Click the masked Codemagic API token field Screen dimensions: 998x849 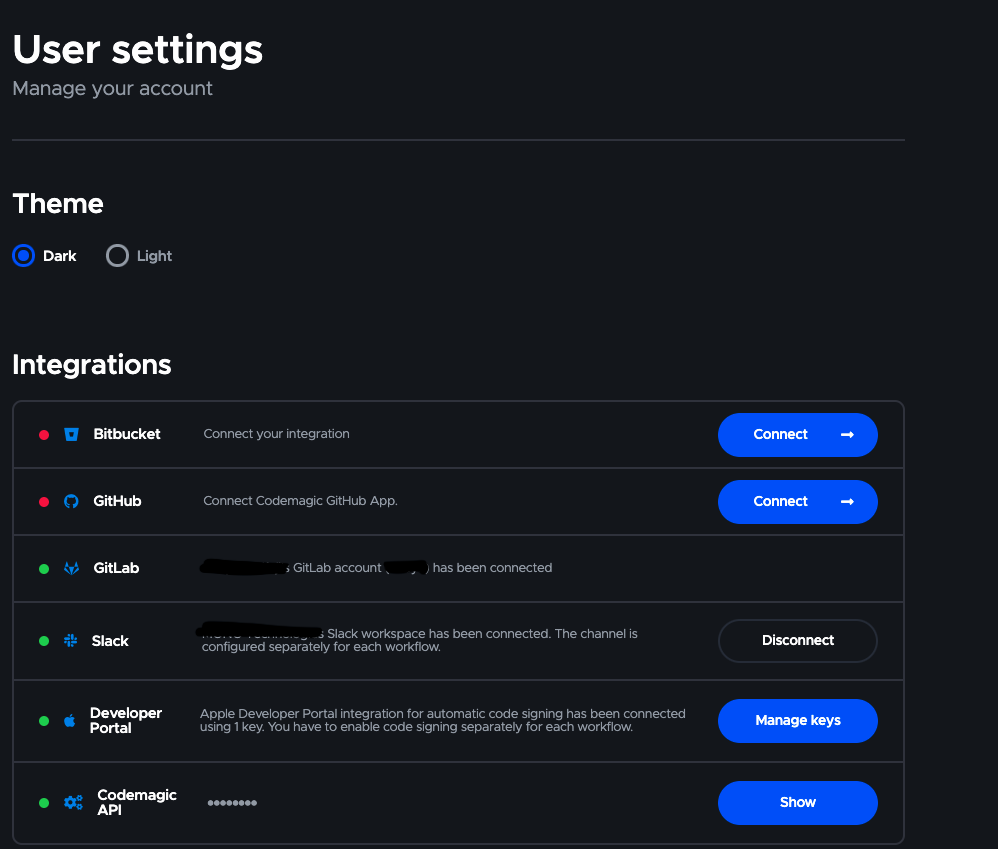pyautogui.click(x=232, y=803)
